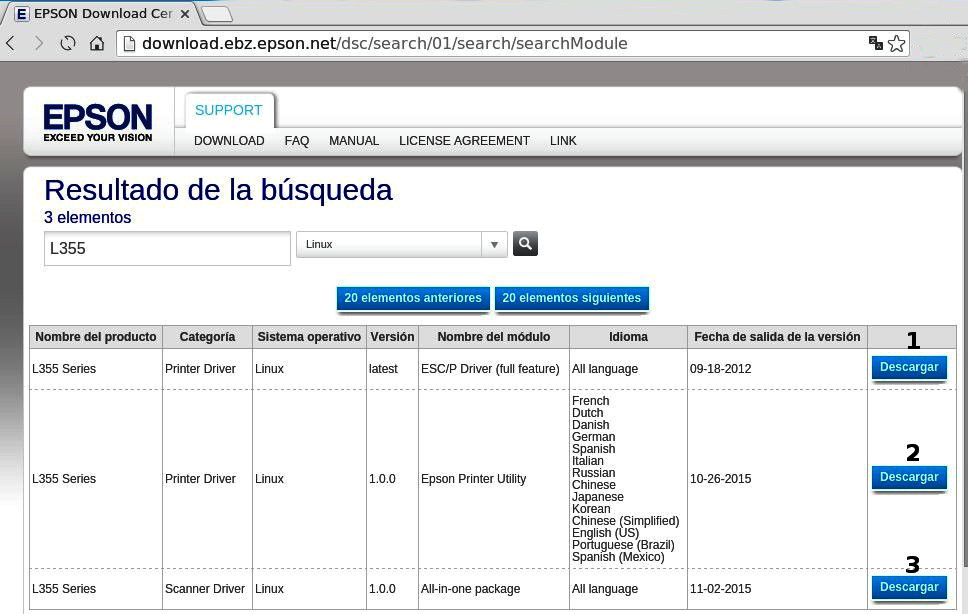Open a new browser tab

(x=217, y=14)
